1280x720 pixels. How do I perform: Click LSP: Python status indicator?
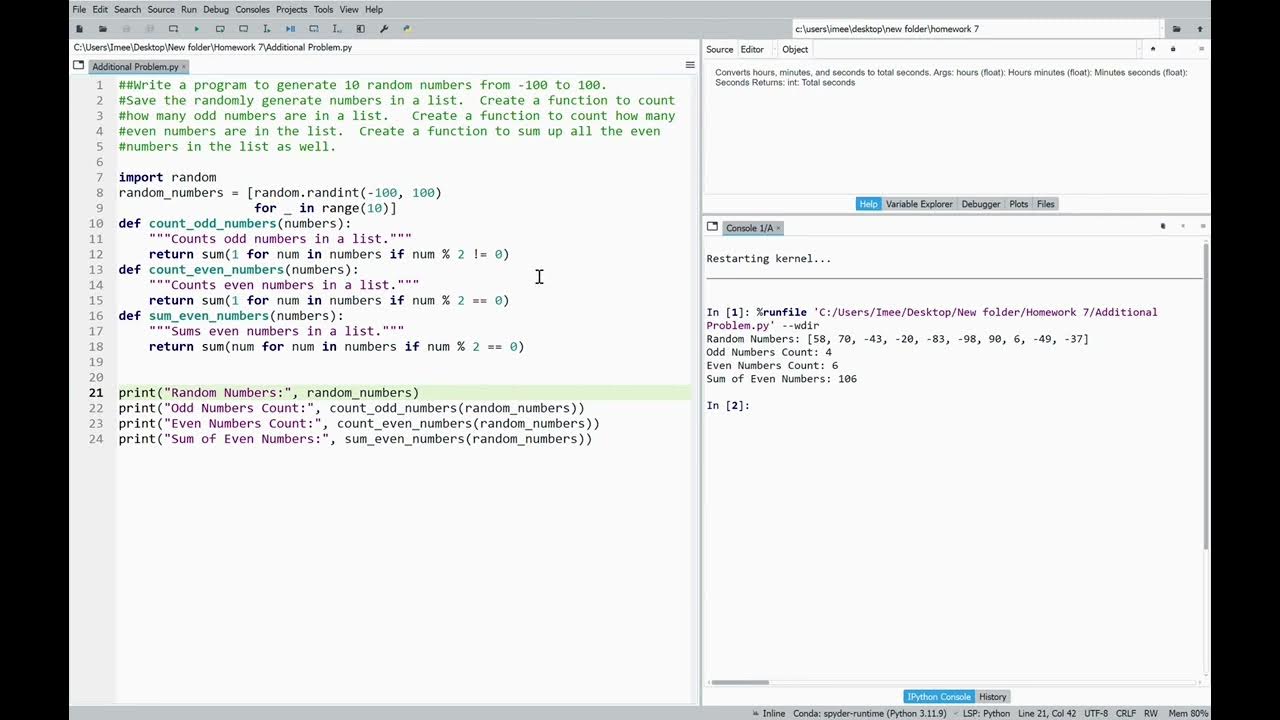980,713
